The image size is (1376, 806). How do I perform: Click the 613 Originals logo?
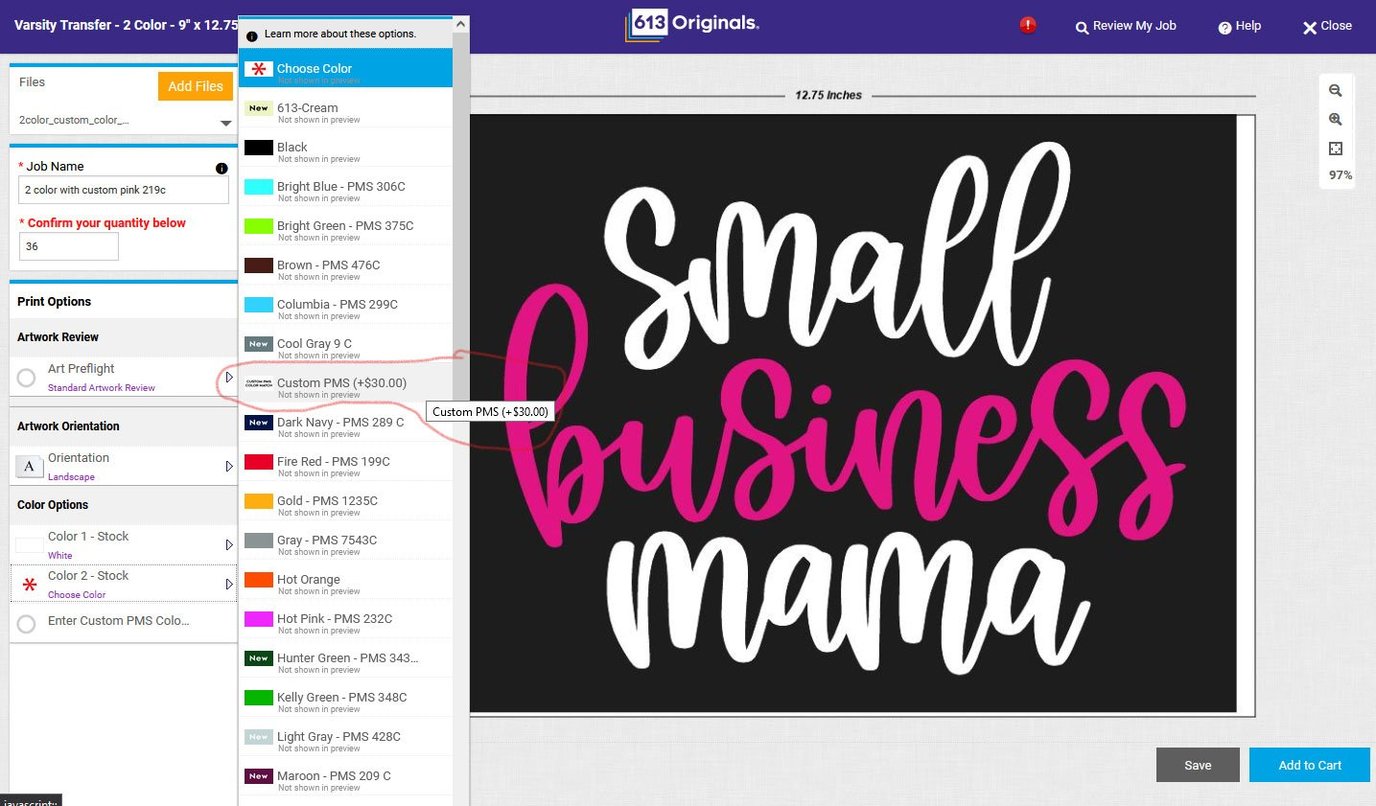[x=691, y=25]
